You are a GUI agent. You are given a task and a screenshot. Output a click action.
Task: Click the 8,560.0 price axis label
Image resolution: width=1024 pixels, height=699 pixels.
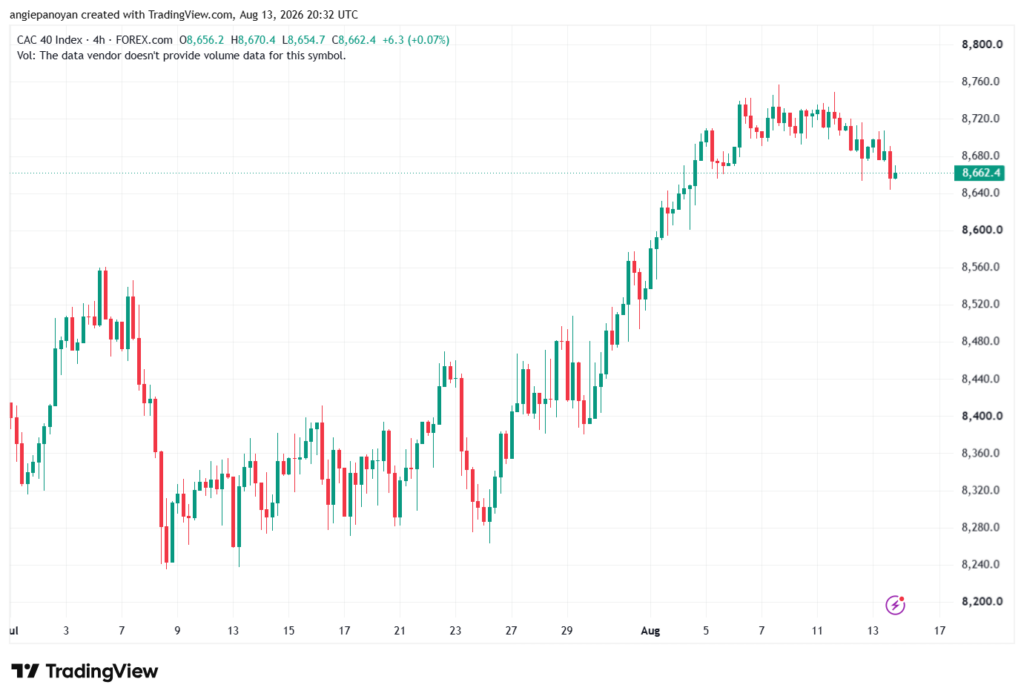pyautogui.click(x=981, y=267)
